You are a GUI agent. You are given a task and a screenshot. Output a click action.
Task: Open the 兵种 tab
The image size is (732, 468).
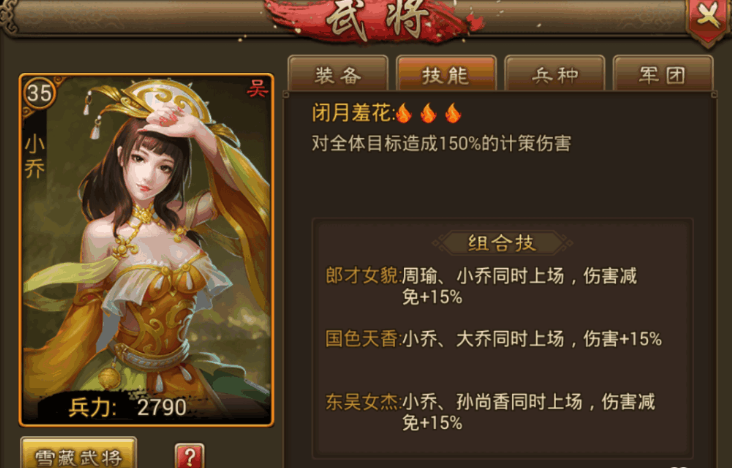(555, 74)
